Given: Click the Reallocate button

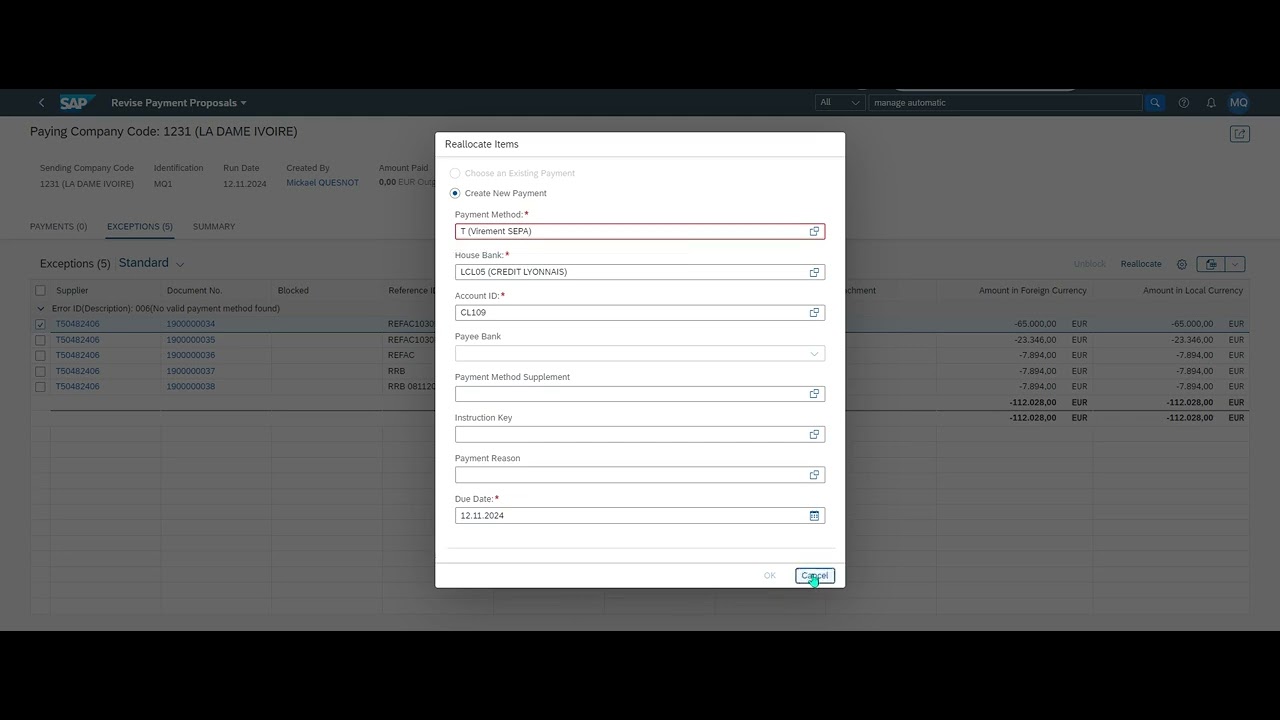Looking at the screenshot, I should (x=1141, y=264).
